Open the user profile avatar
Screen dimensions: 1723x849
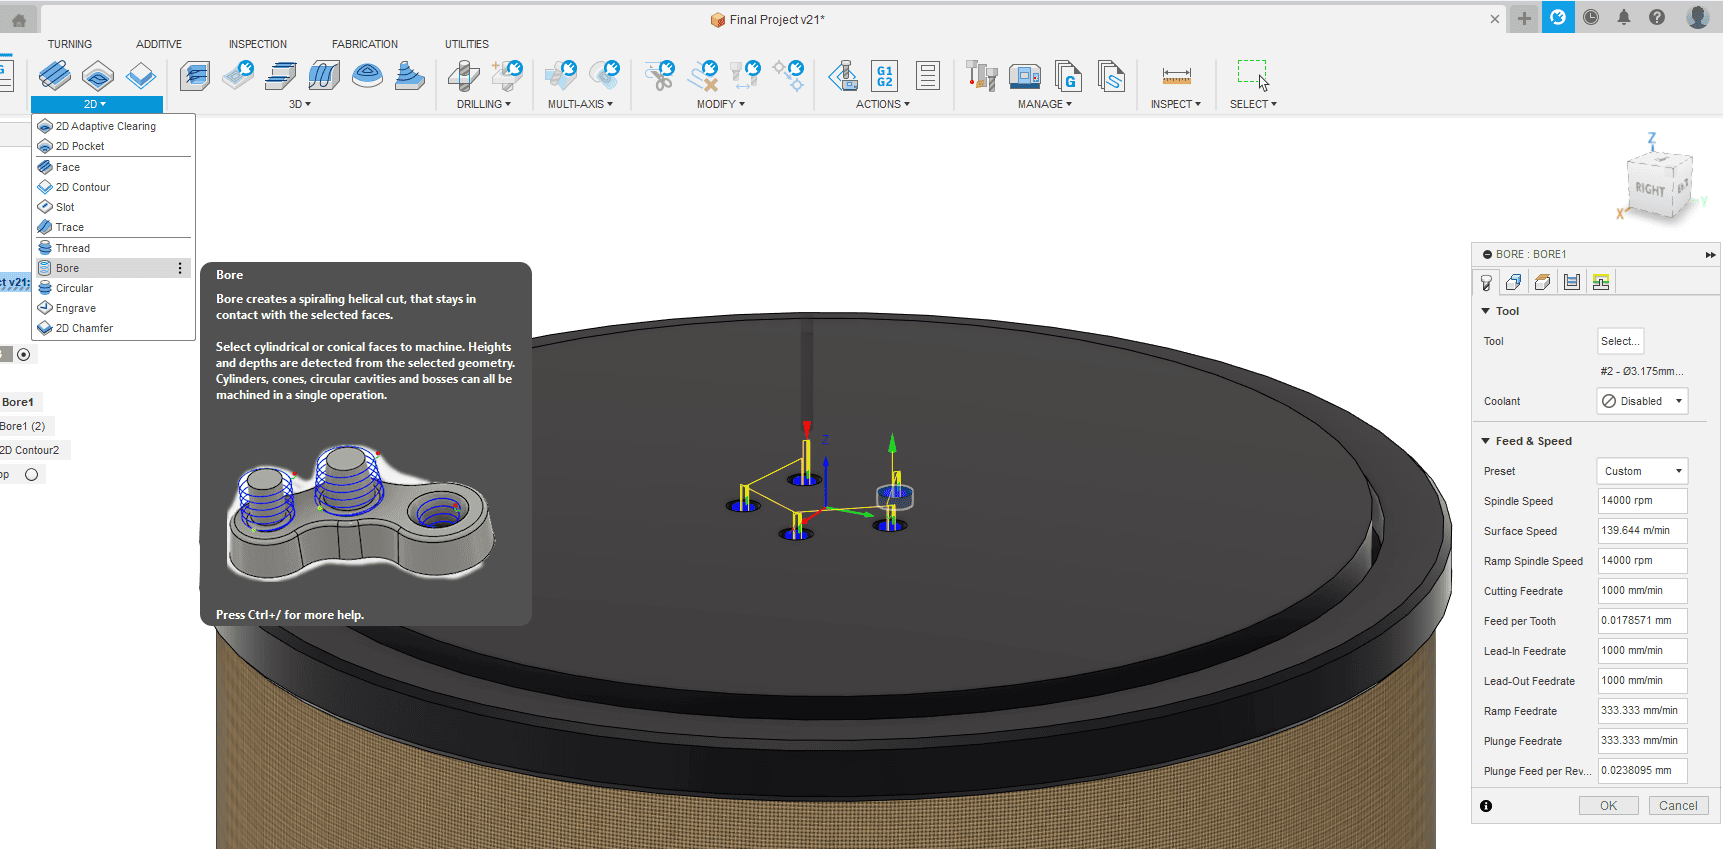(x=1697, y=17)
